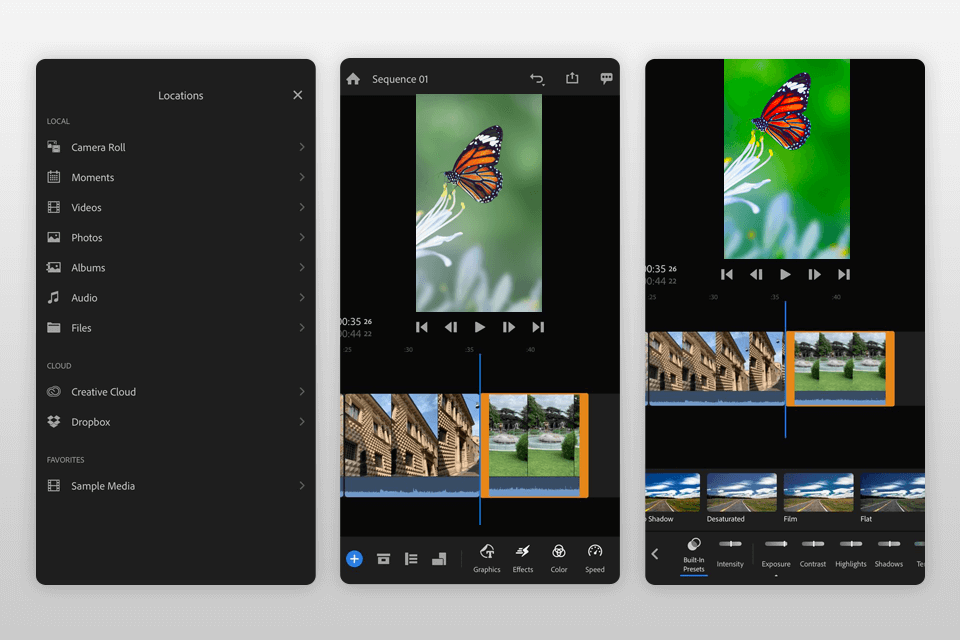Expand chevron next to Camera Roll
The width and height of the screenshot is (960, 640).
(302, 147)
